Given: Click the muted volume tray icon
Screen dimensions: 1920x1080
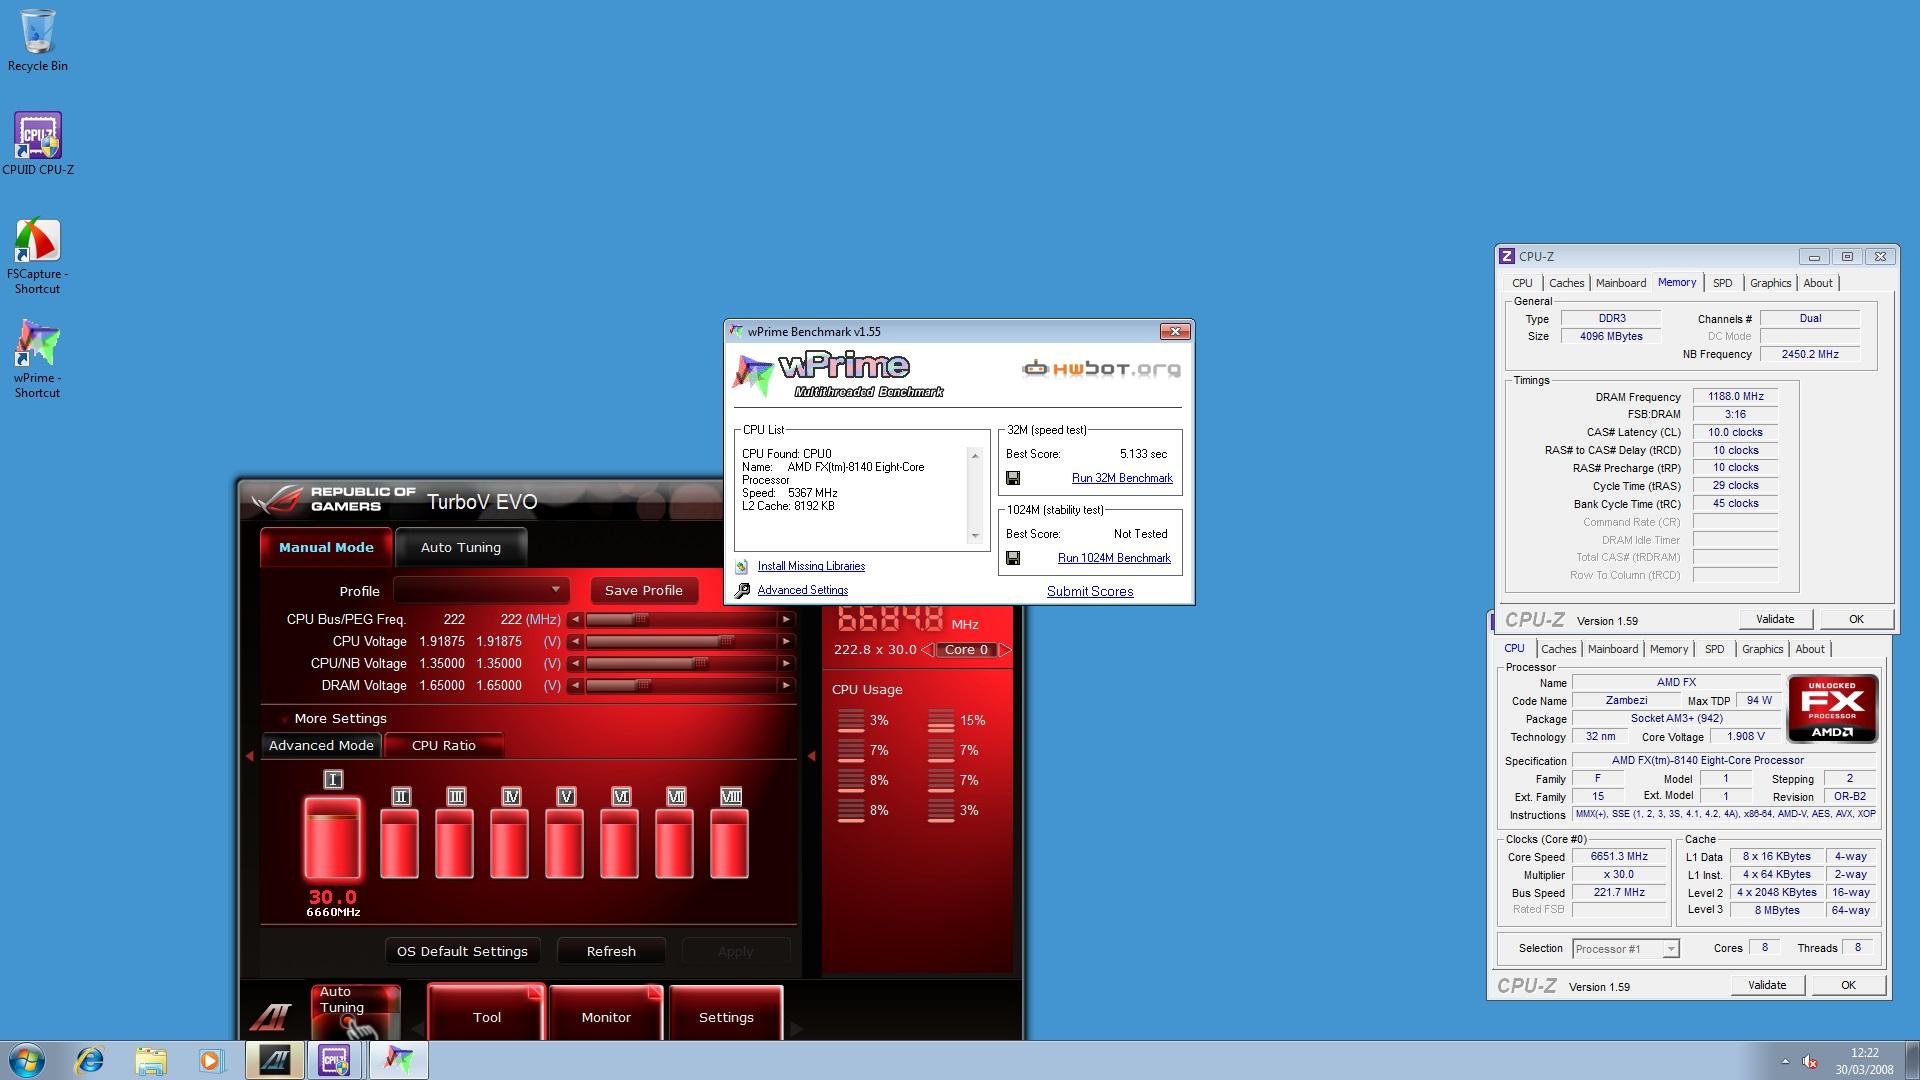Looking at the screenshot, I should [x=1810, y=1061].
